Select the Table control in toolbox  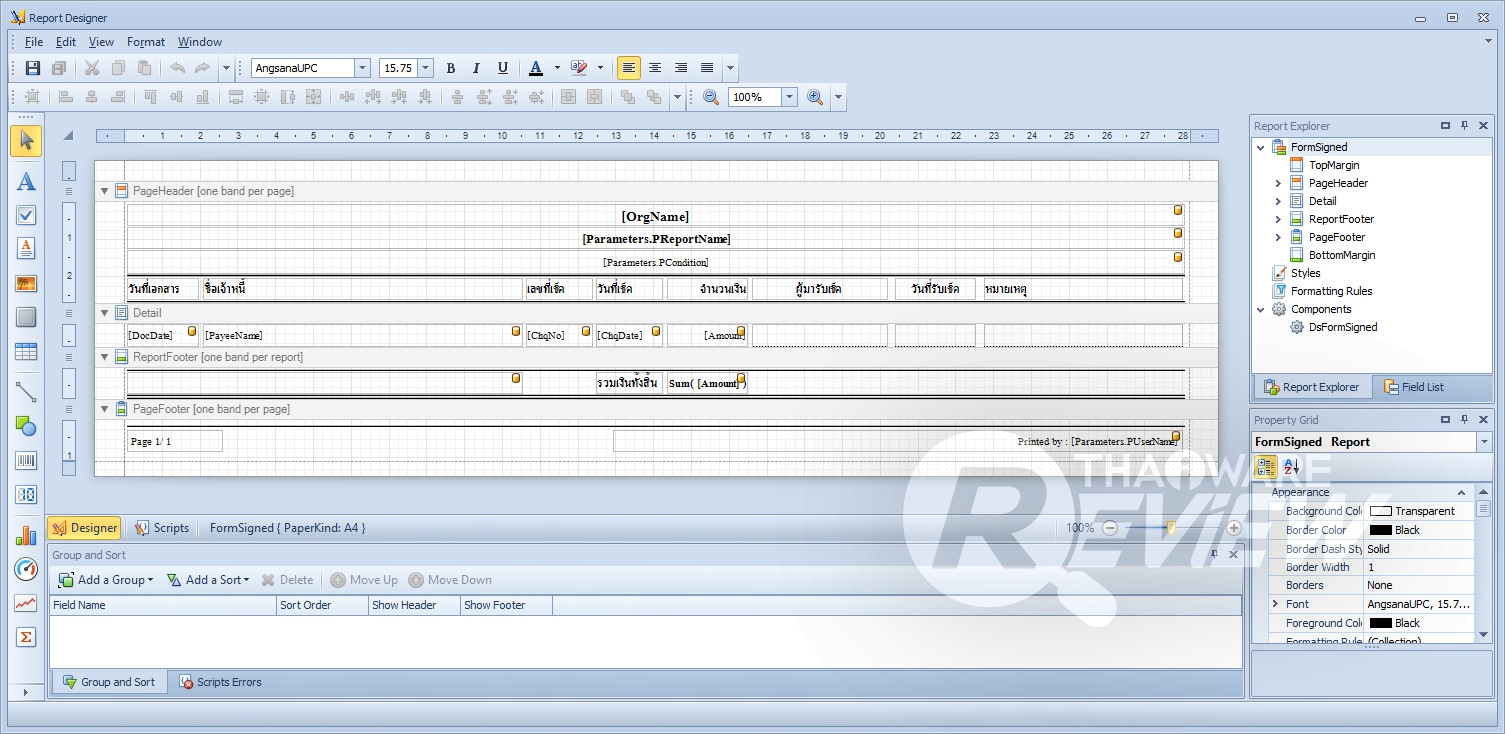[x=26, y=352]
